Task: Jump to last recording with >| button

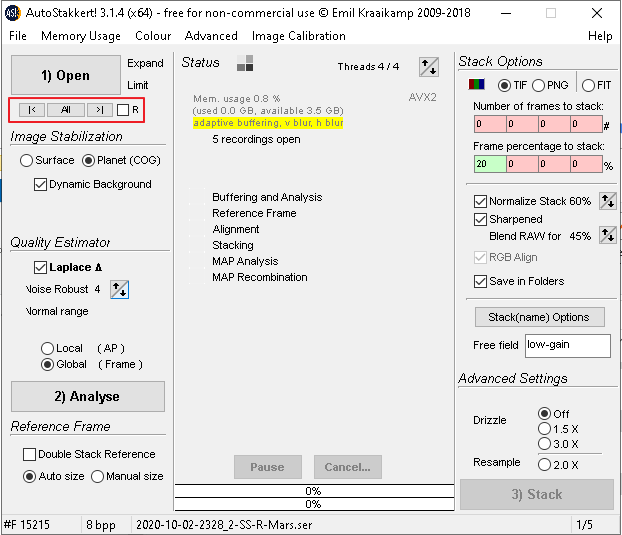Action: pos(98,109)
